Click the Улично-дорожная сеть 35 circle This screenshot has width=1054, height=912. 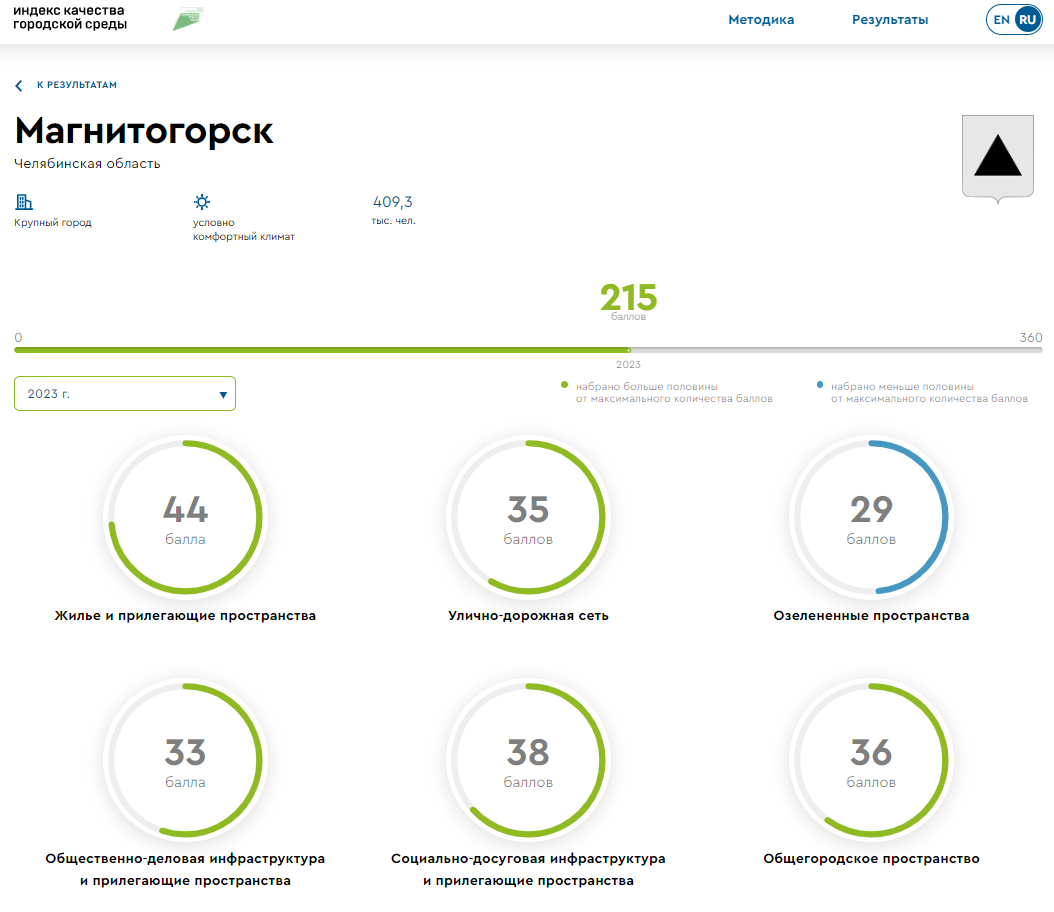click(528, 517)
